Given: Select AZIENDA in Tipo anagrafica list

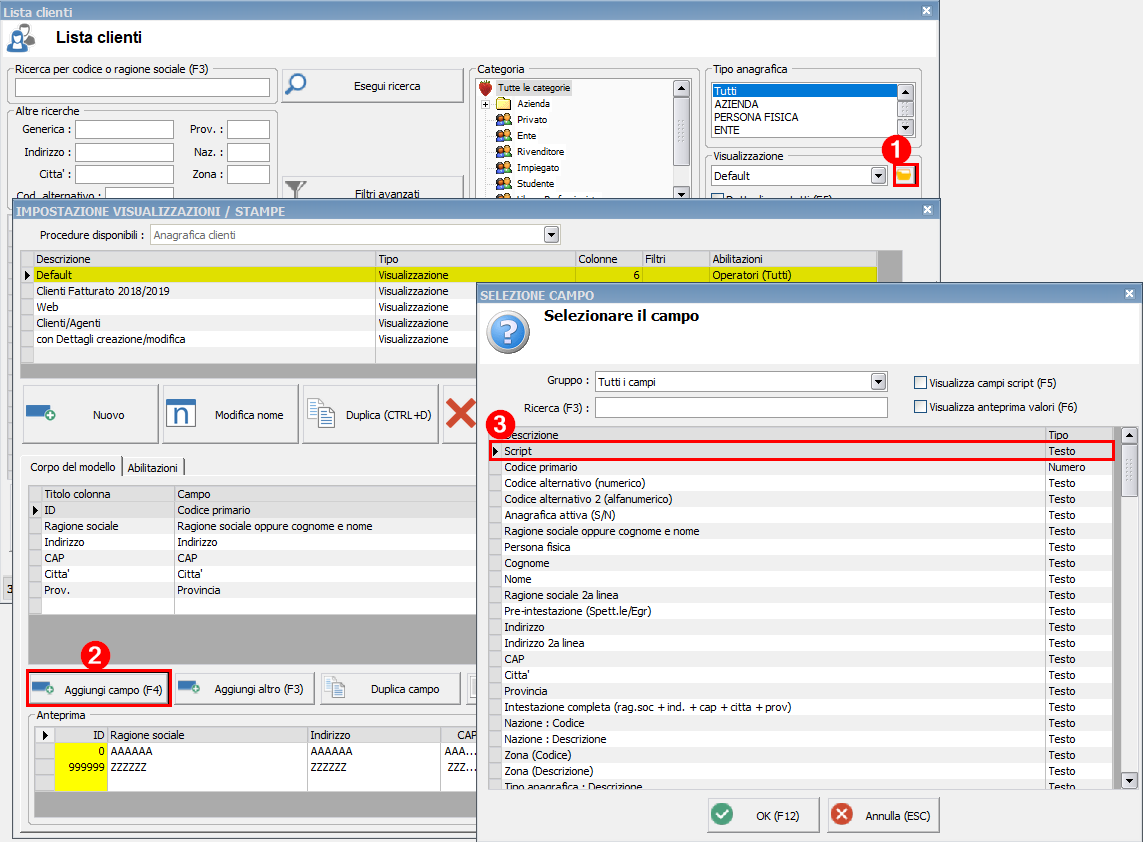Looking at the screenshot, I should (x=804, y=104).
